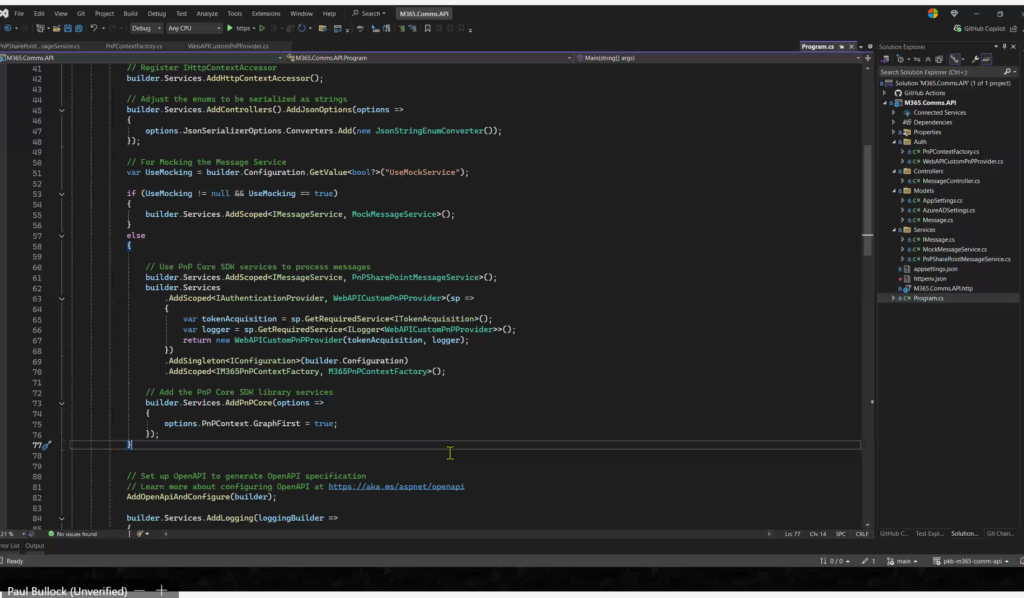The width and height of the screenshot is (1024, 598).
Task: Open the Build menu
Action: coord(131,13)
